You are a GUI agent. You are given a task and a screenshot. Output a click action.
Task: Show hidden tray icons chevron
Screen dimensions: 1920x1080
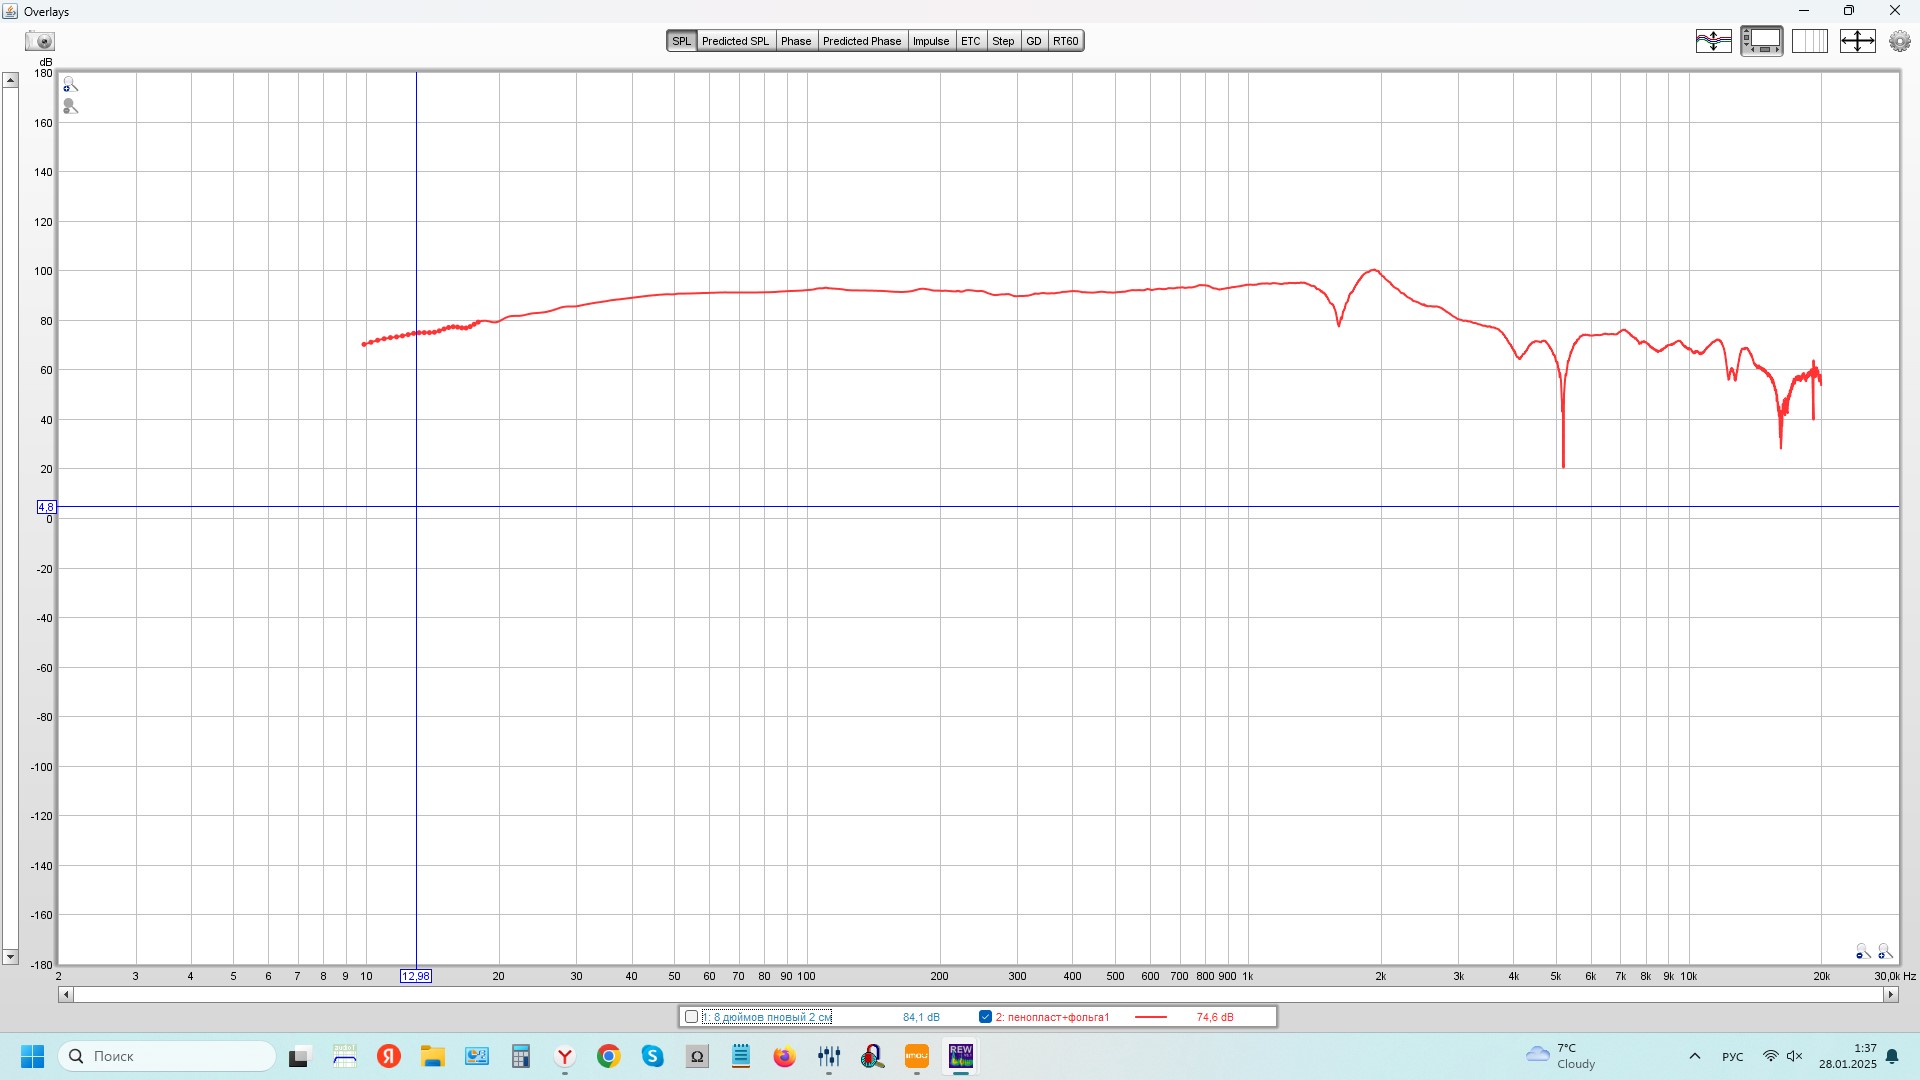click(x=1694, y=1056)
